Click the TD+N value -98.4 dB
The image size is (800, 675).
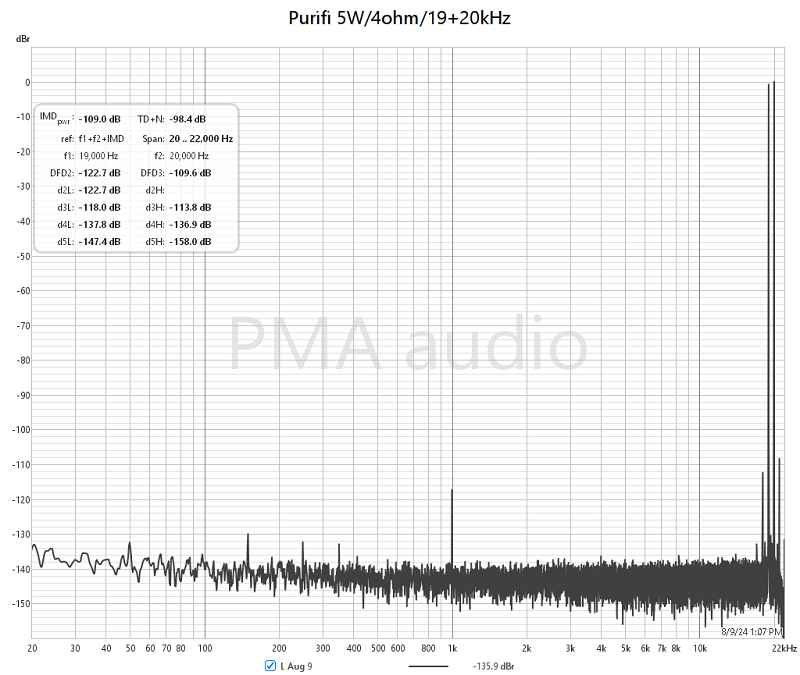187,119
